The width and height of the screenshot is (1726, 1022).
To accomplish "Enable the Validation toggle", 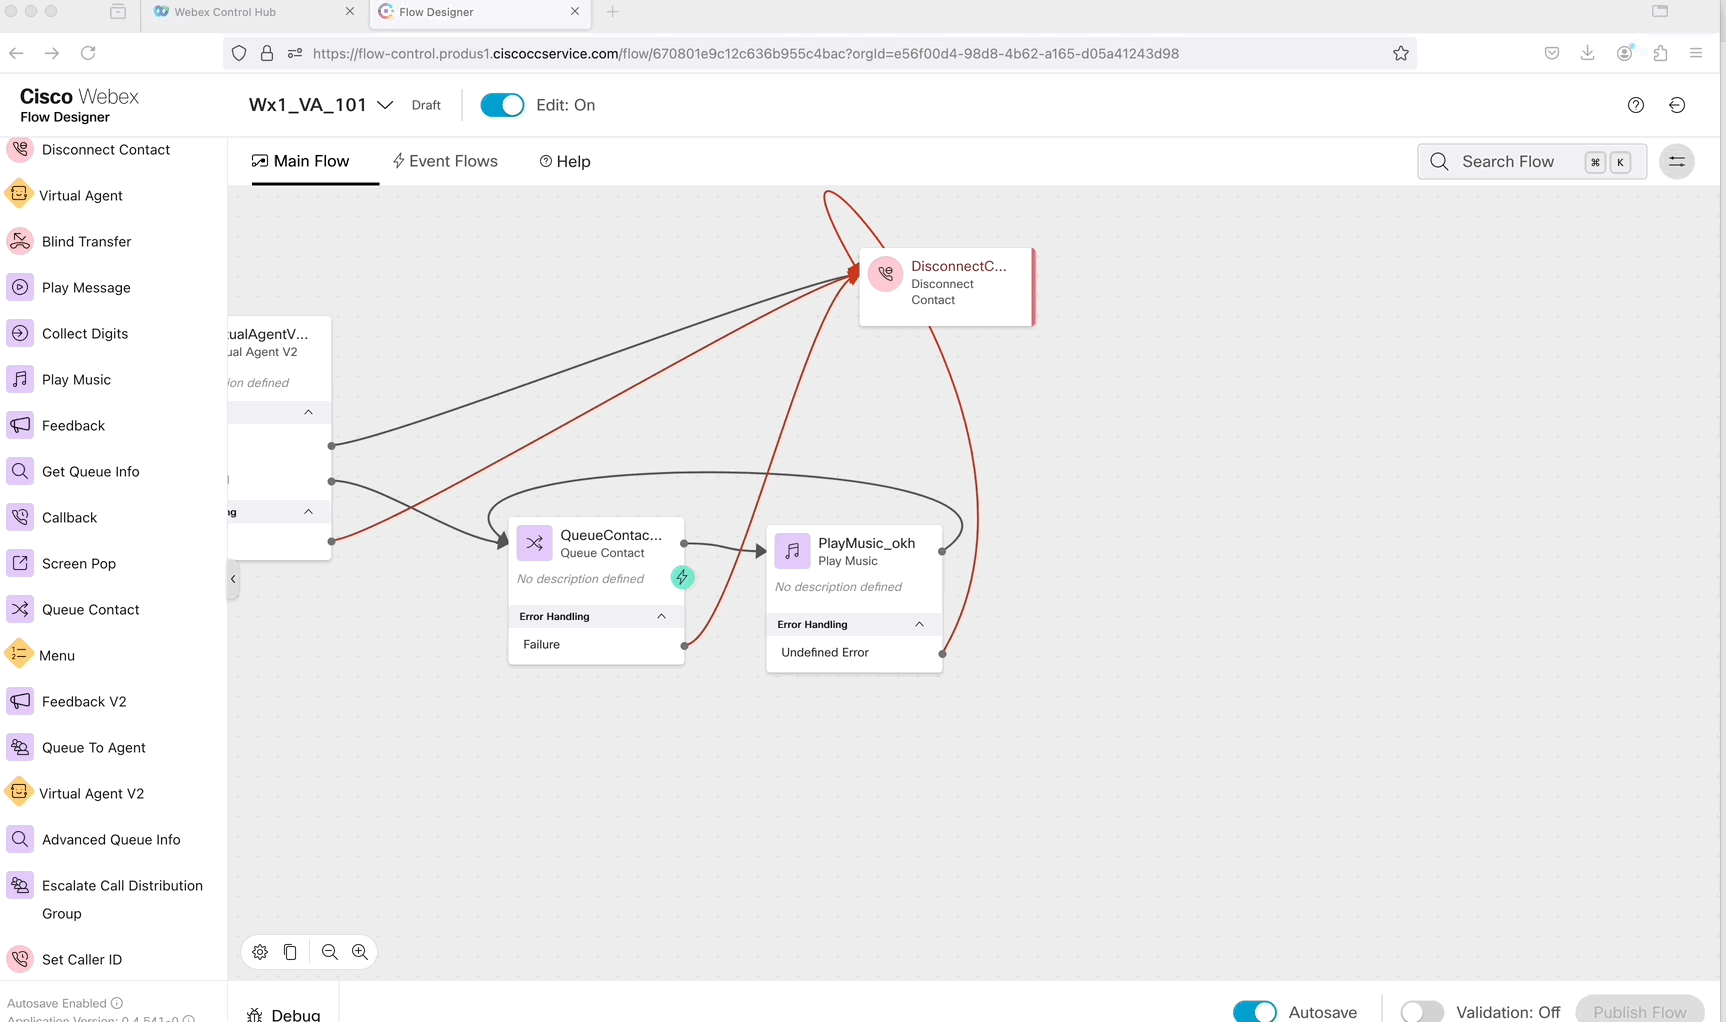I will click(x=1421, y=1011).
